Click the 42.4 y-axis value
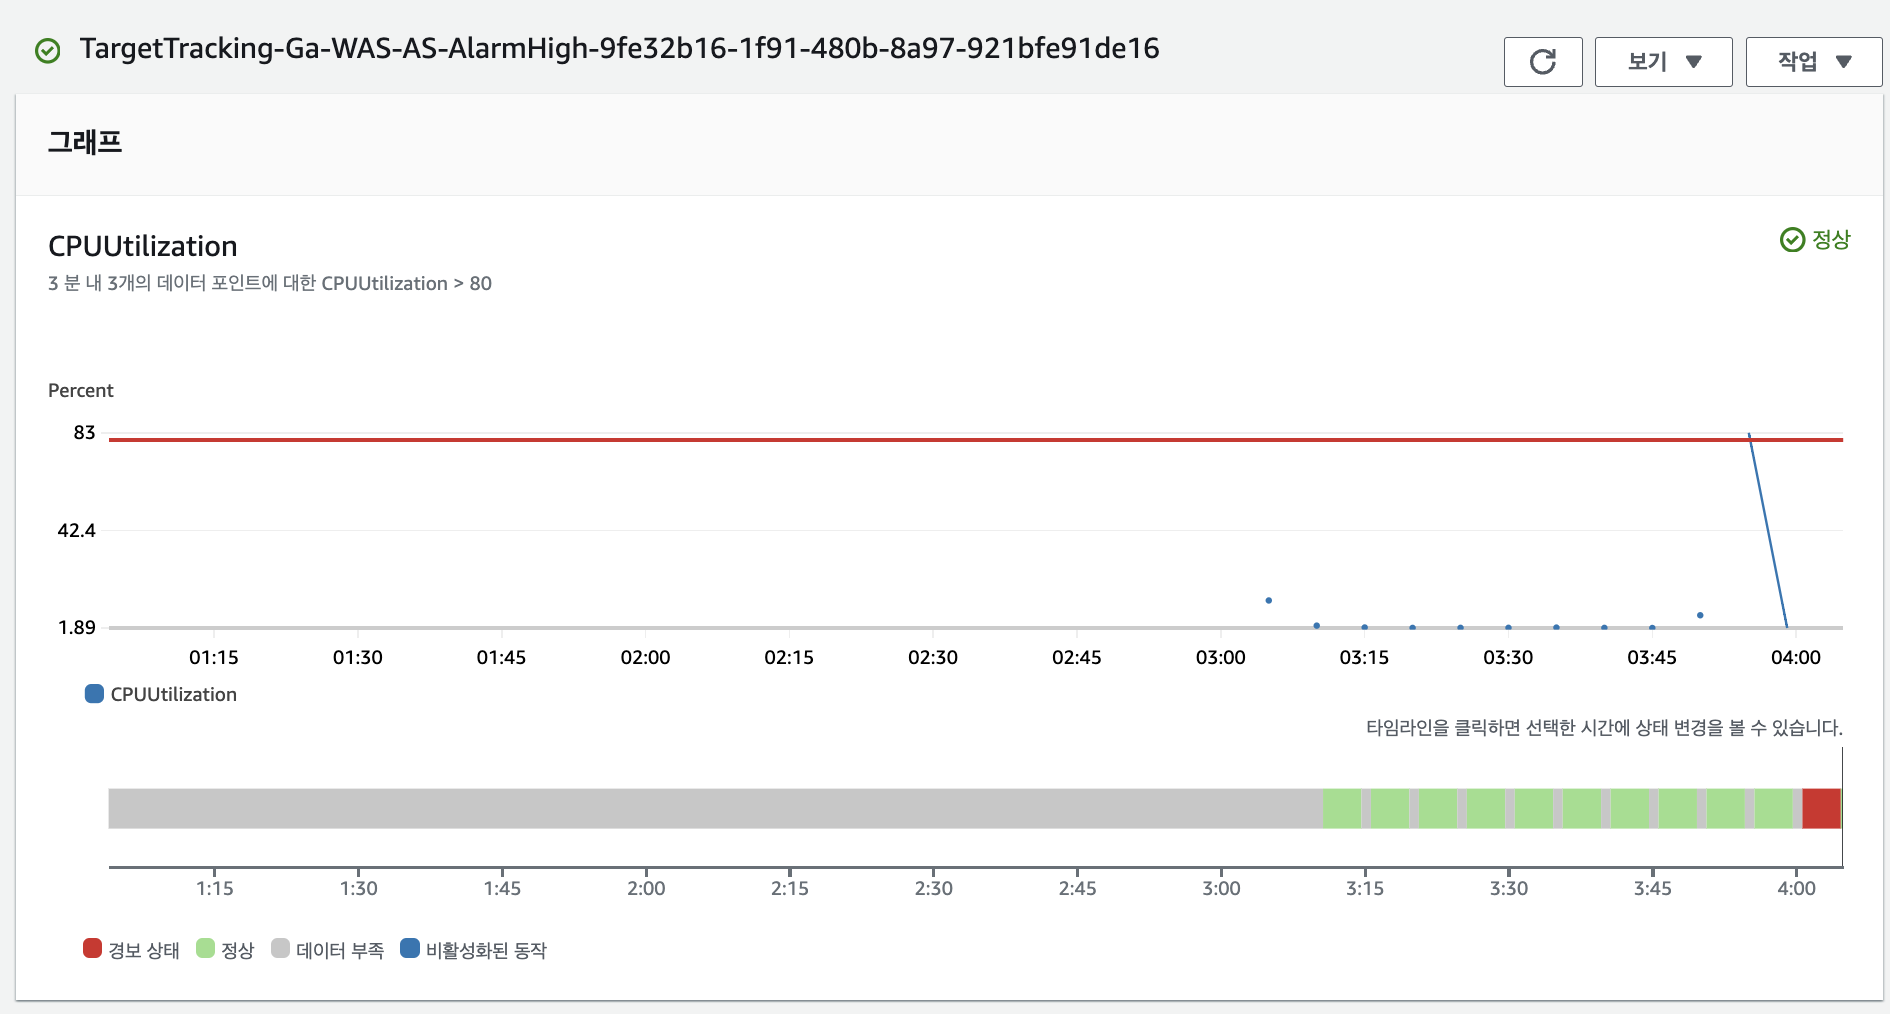The height and width of the screenshot is (1014, 1890). point(76,530)
